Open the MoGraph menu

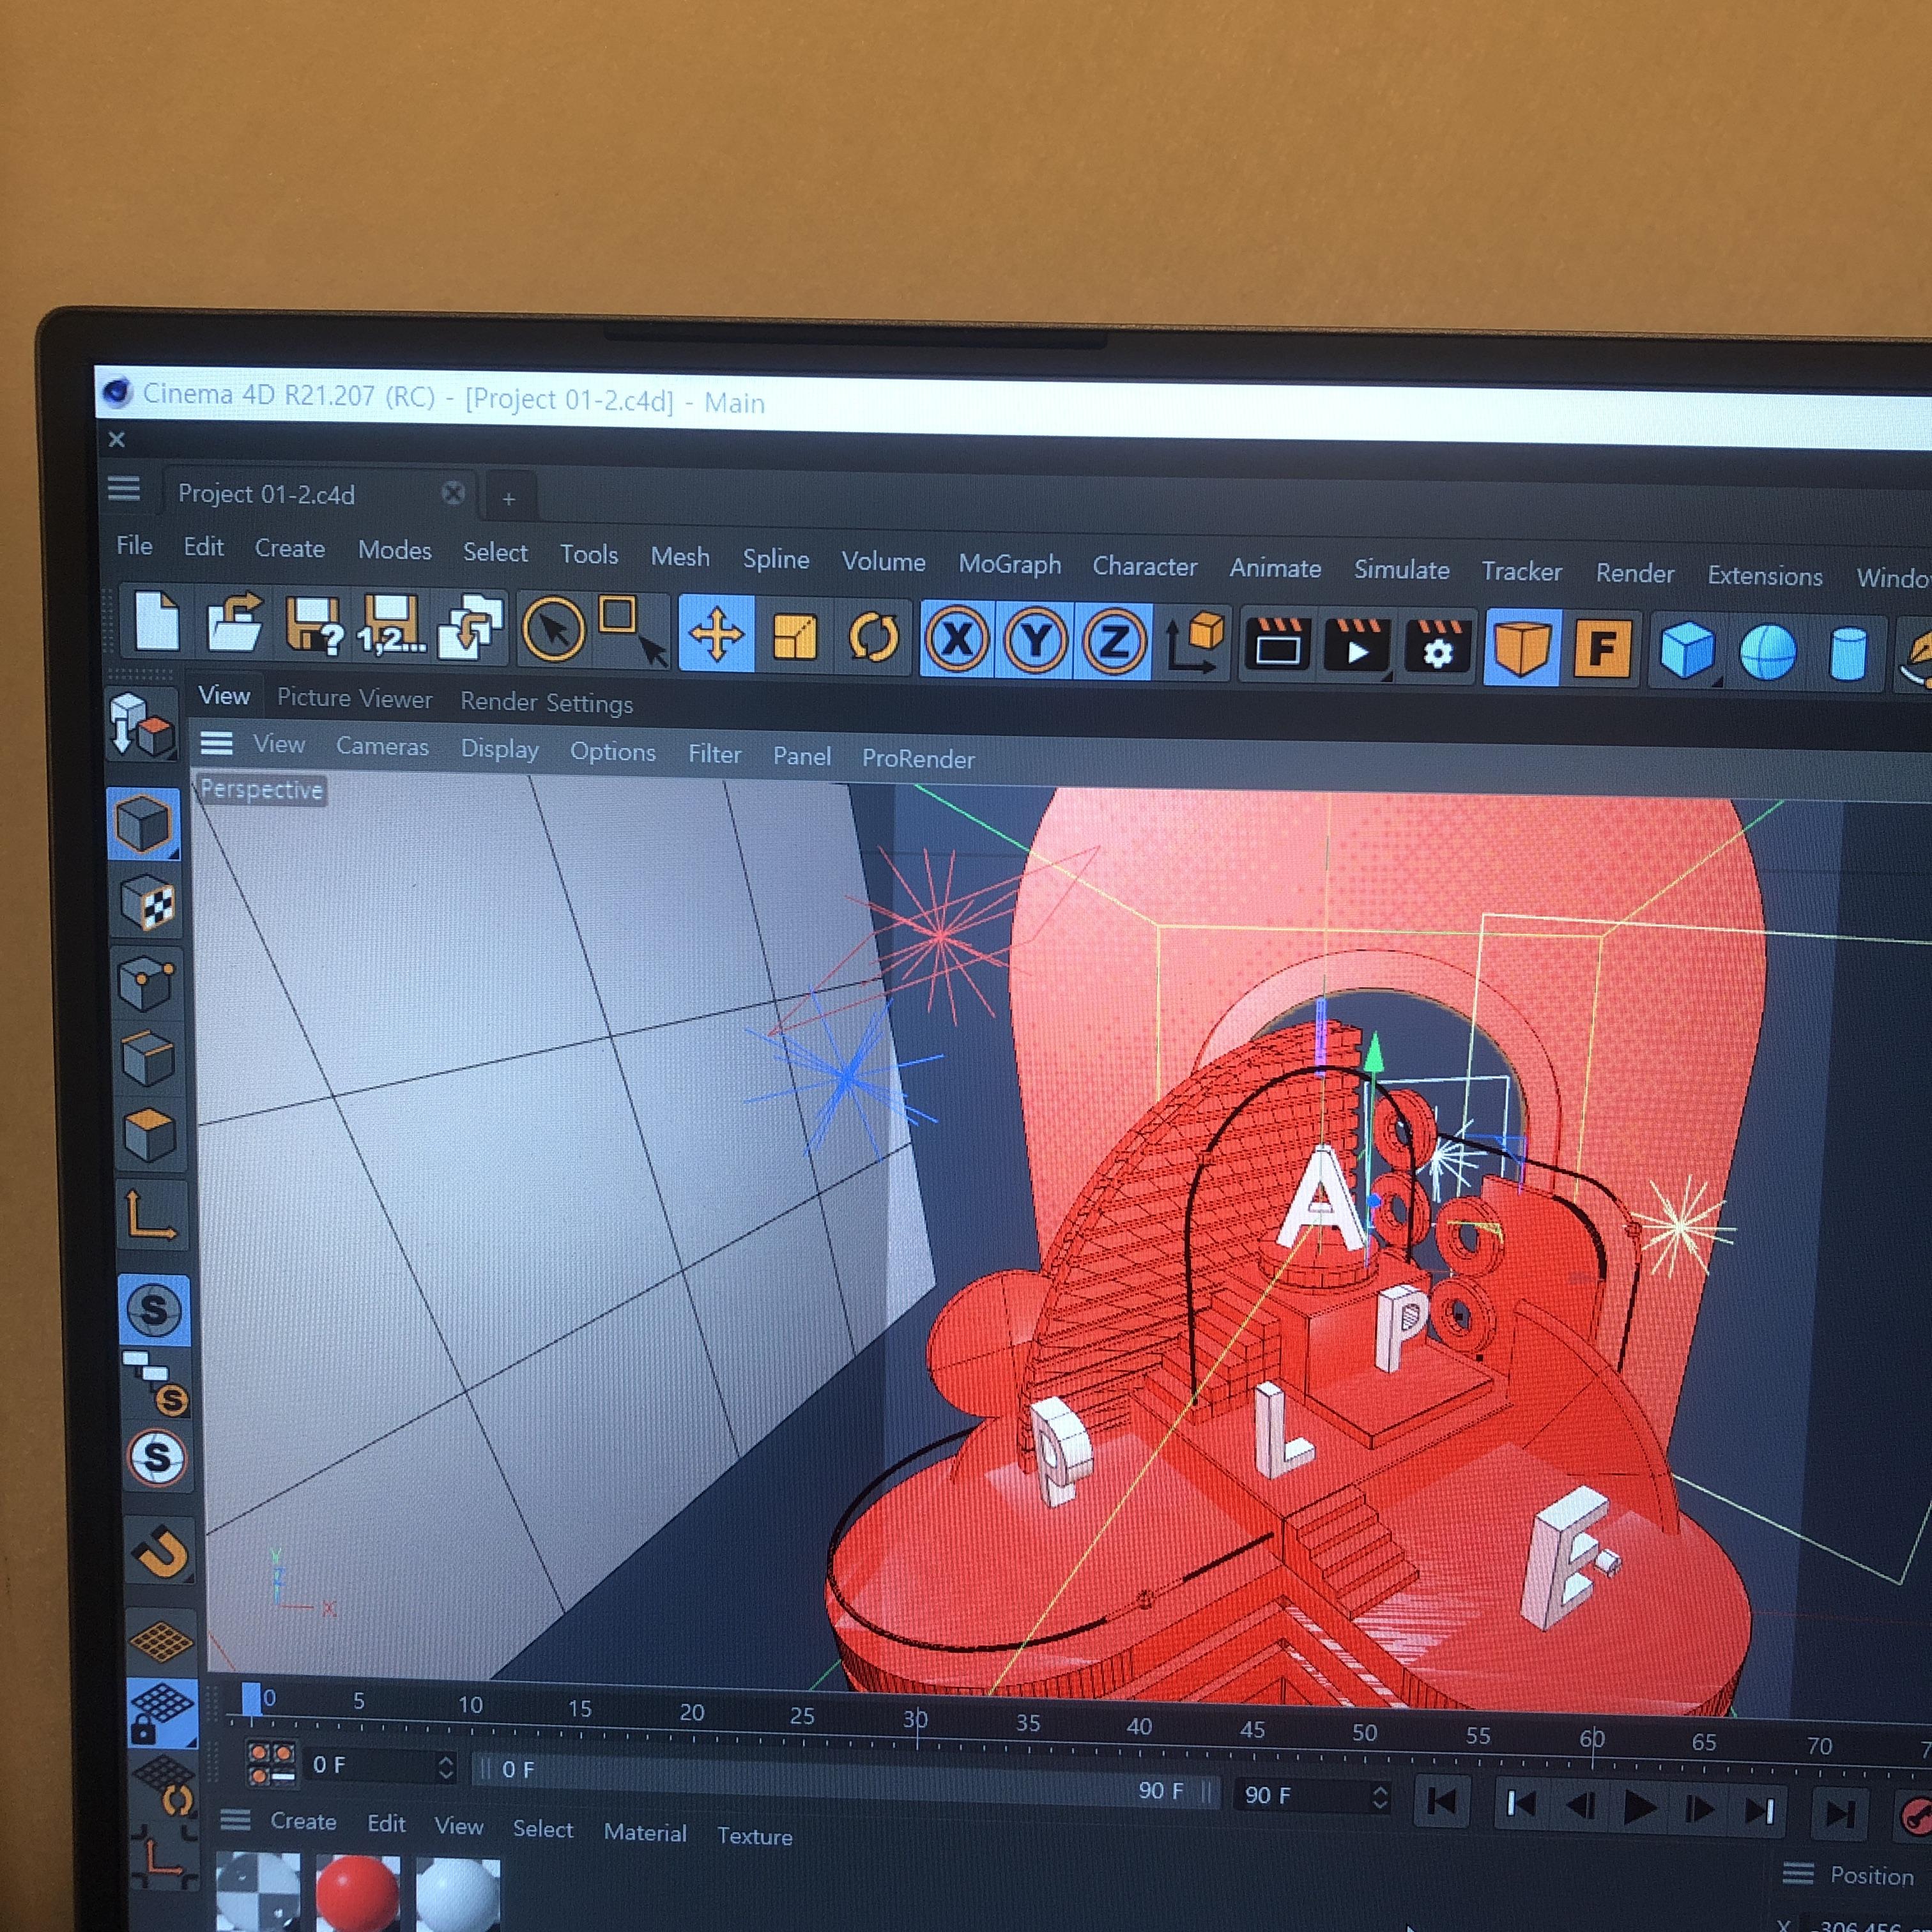[x=1009, y=564]
